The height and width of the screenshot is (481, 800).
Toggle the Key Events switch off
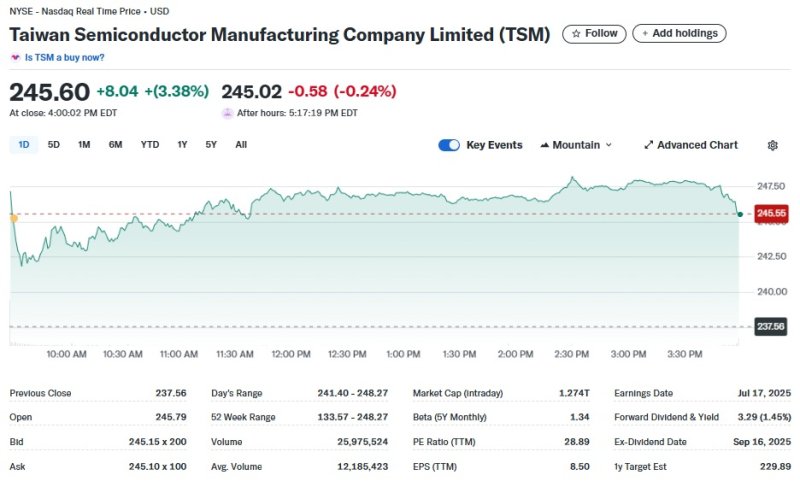tap(449, 145)
